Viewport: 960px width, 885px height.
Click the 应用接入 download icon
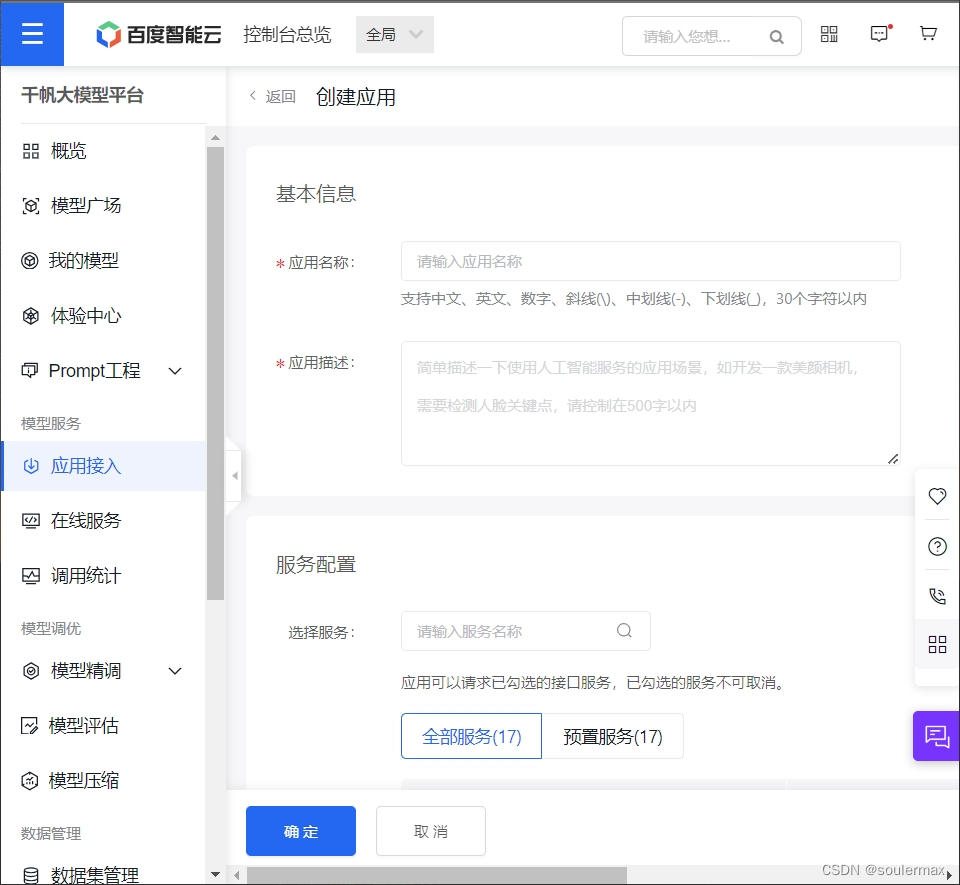31,466
